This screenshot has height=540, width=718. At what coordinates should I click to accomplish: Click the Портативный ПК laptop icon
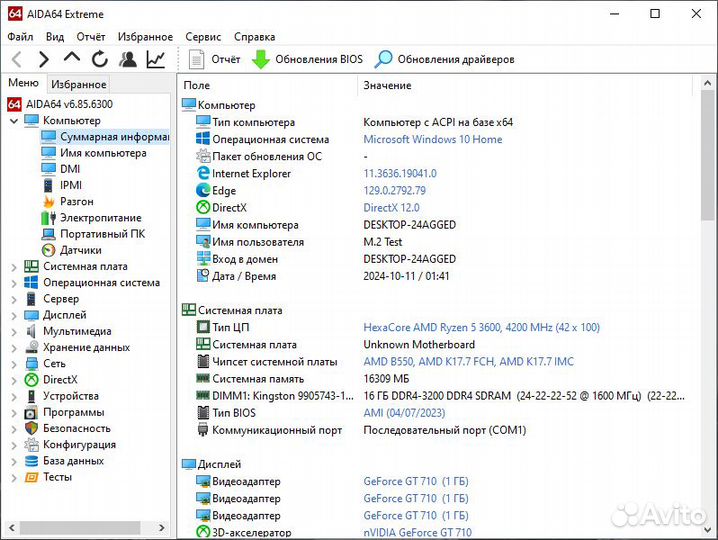coord(49,234)
